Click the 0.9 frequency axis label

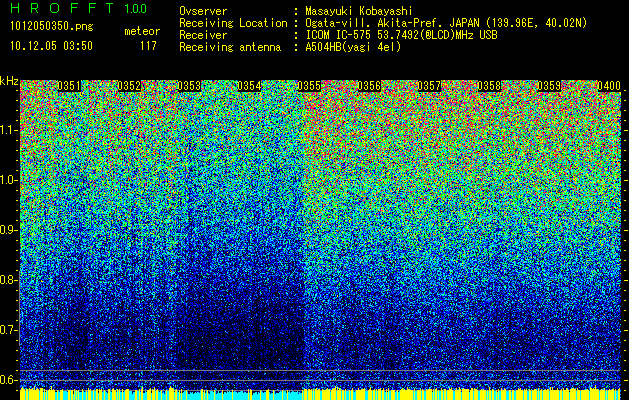point(8,230)
